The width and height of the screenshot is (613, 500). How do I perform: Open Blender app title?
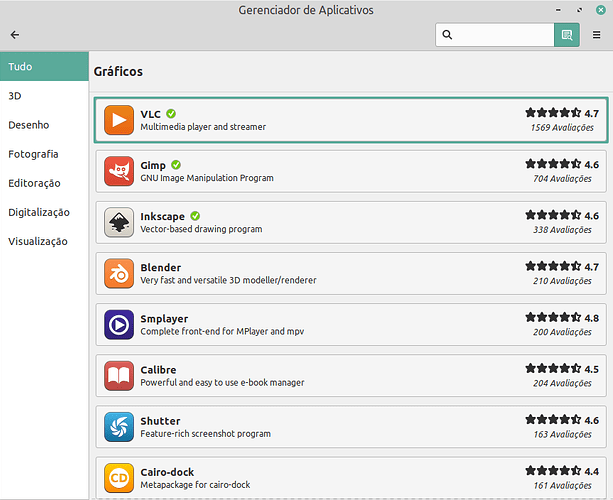click(x=161, y=268)
